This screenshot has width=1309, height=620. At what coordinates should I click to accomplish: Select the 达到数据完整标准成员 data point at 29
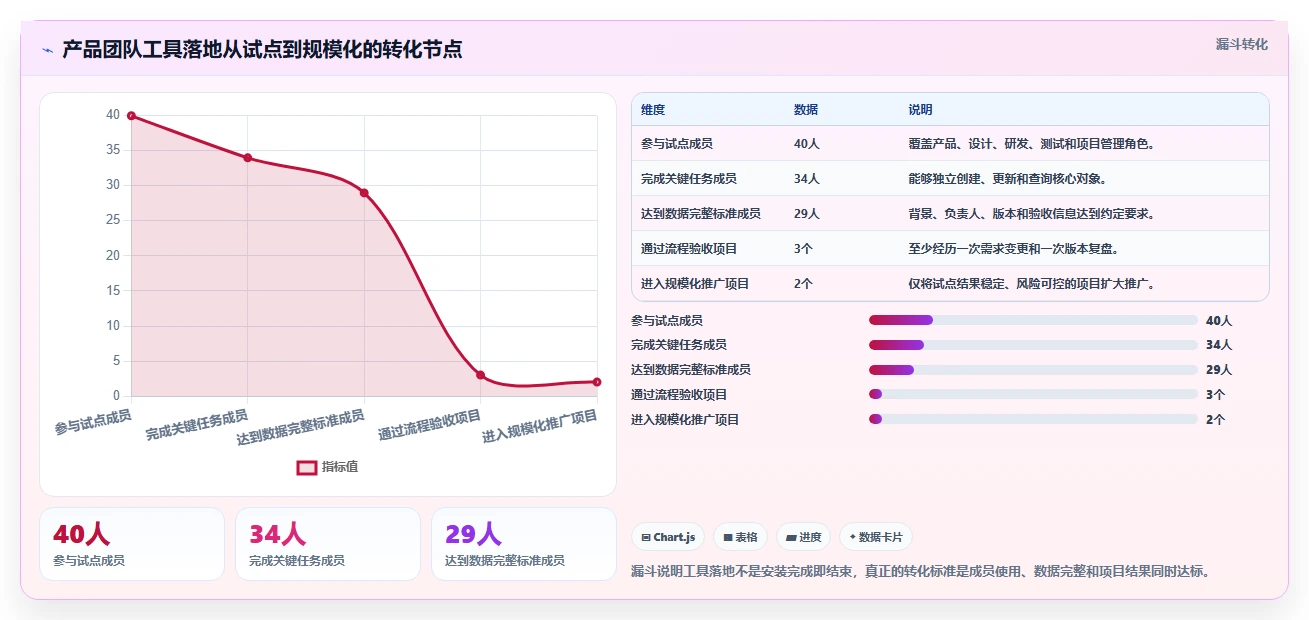point(364,193)
